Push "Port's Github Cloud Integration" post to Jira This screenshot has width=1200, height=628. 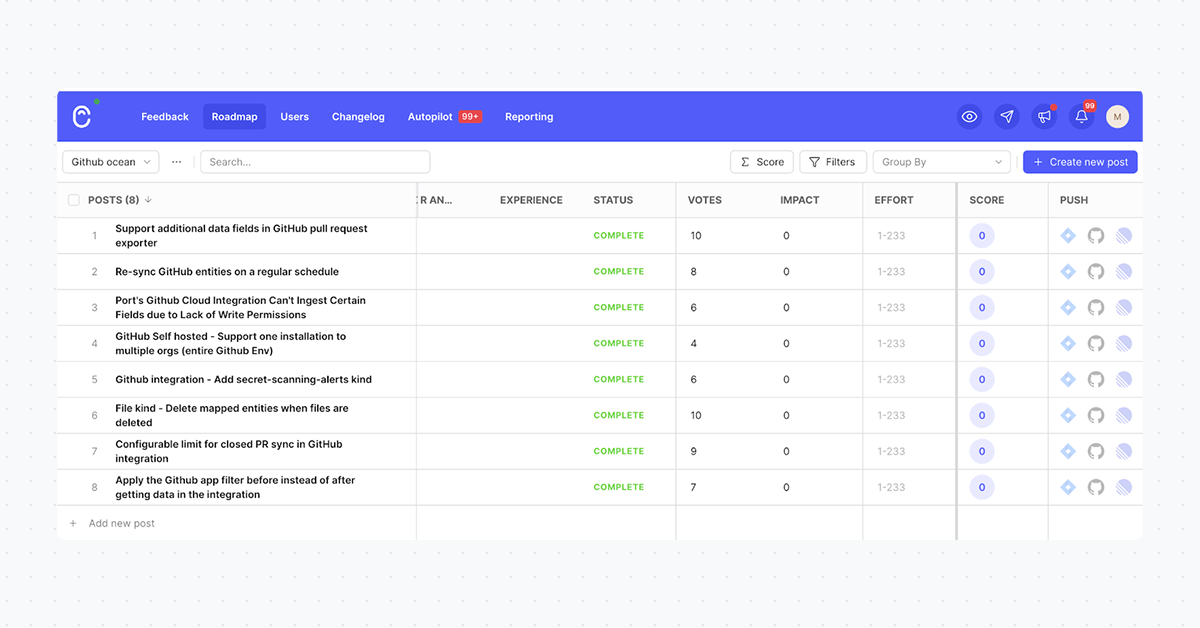pyautogui.click(x=1068, y=308)
